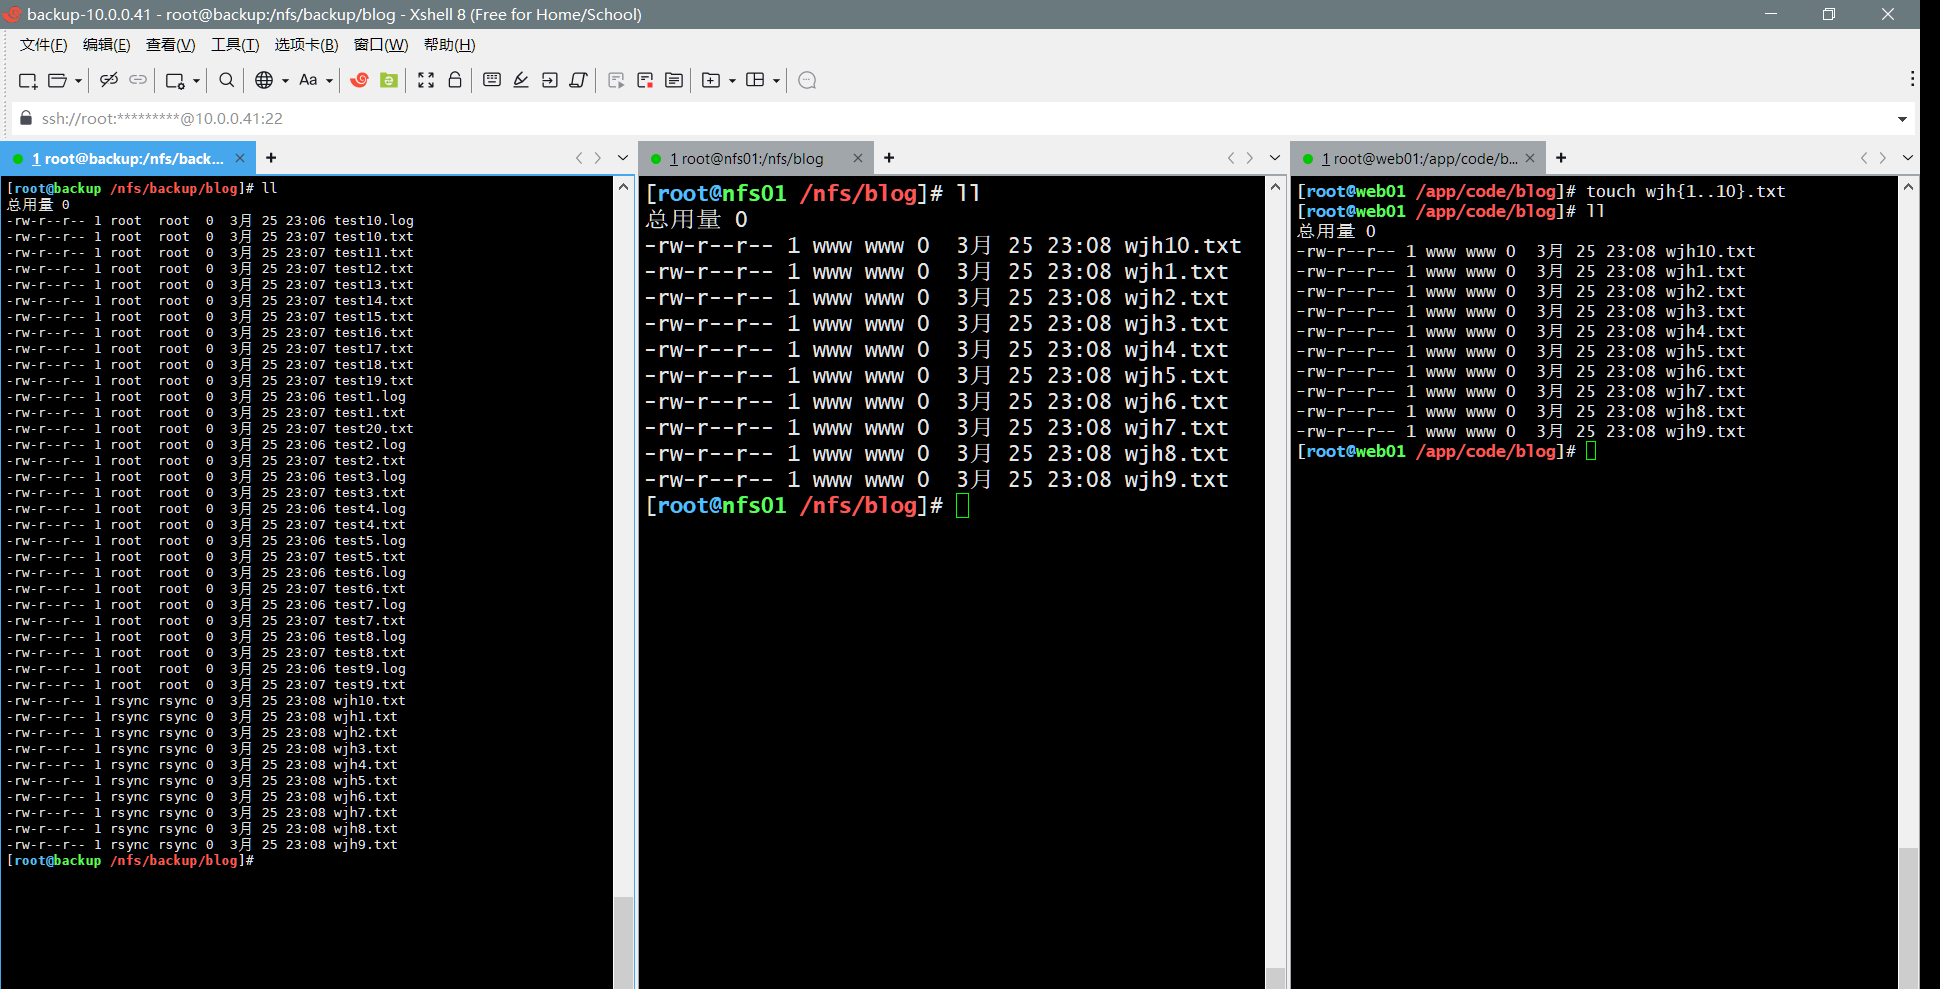Open the session folder dropdown arrow

coord(78,81)
